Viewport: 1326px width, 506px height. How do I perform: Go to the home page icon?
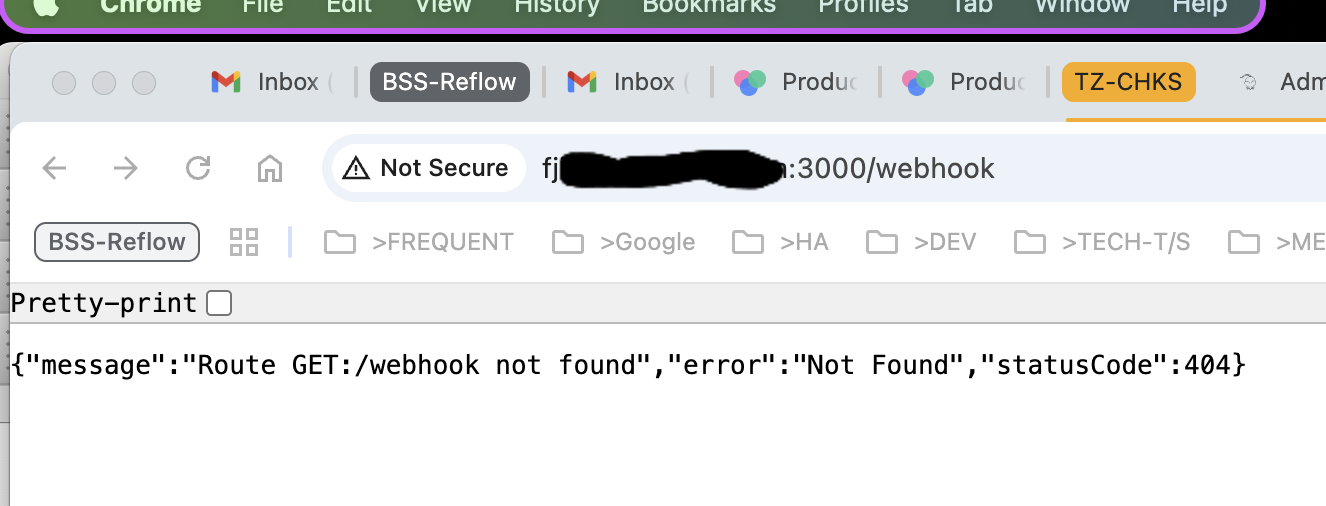[x=270, y=168]
